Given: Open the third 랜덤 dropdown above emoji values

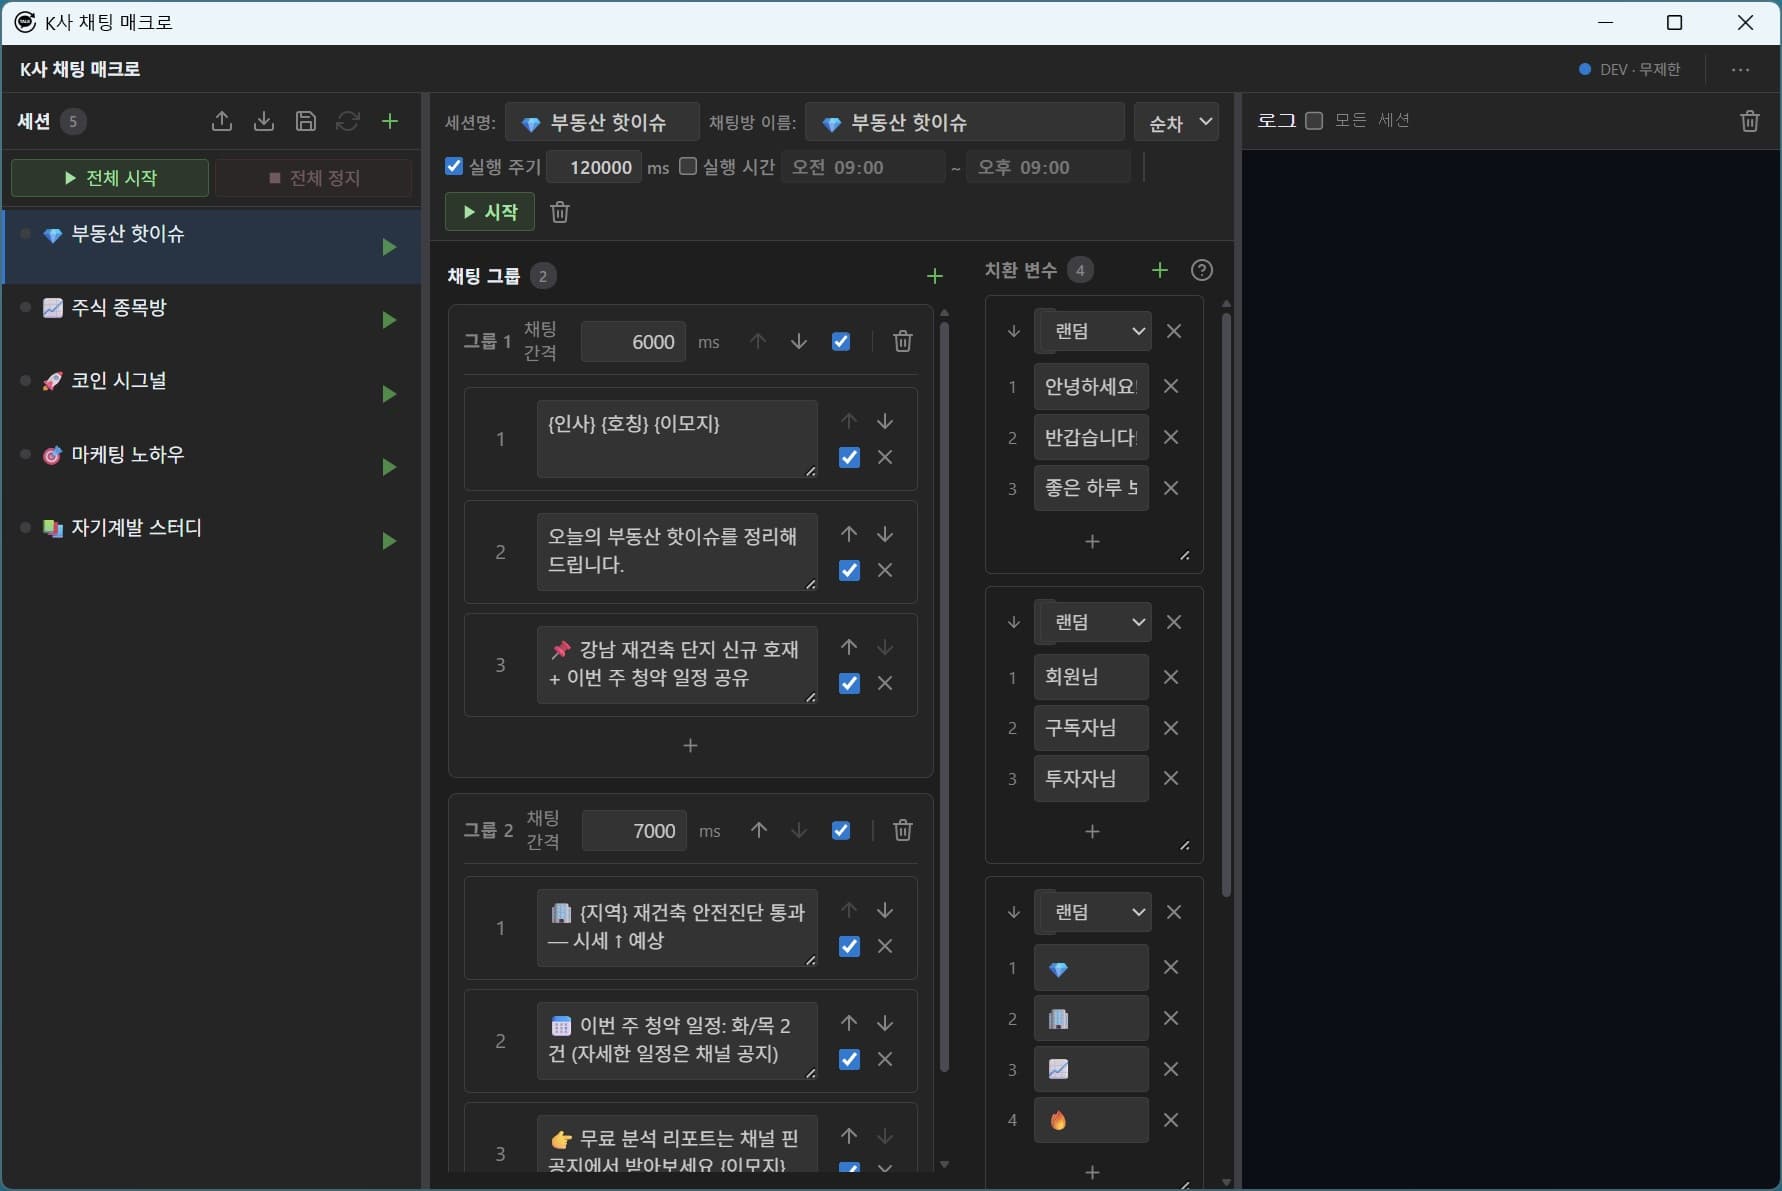Looking at the screenshot, I should tap(1096, 912).
